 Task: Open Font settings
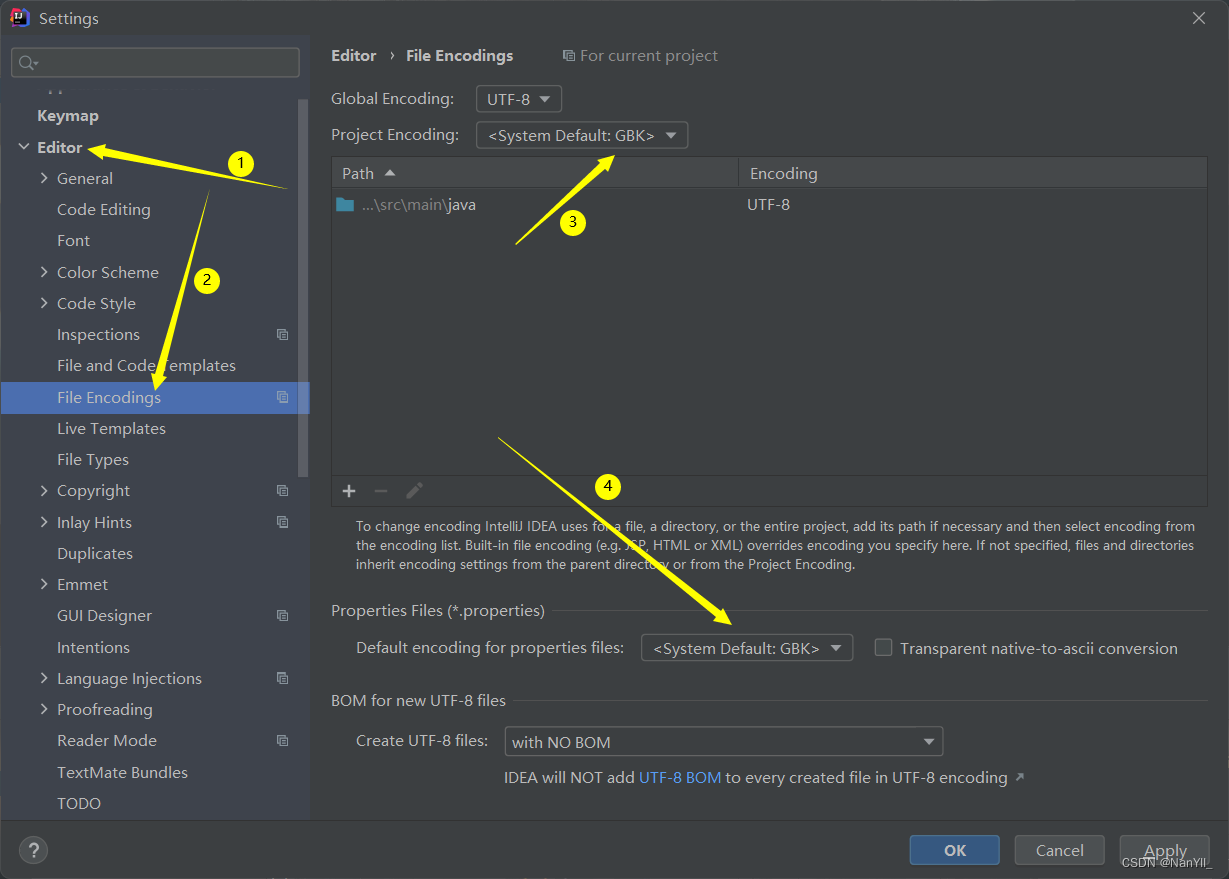pyautogui.click(x=73, y=240)
